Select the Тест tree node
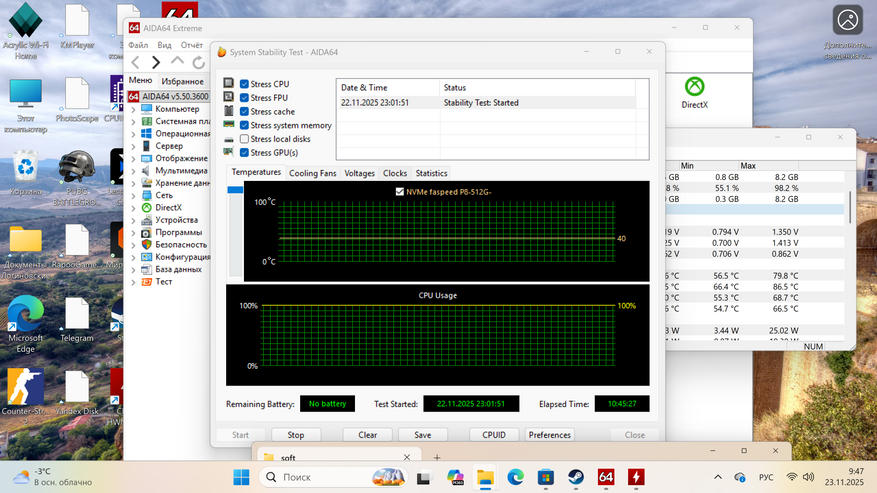Viewport: 877px width, 493px height. click(x=163, y=281)
